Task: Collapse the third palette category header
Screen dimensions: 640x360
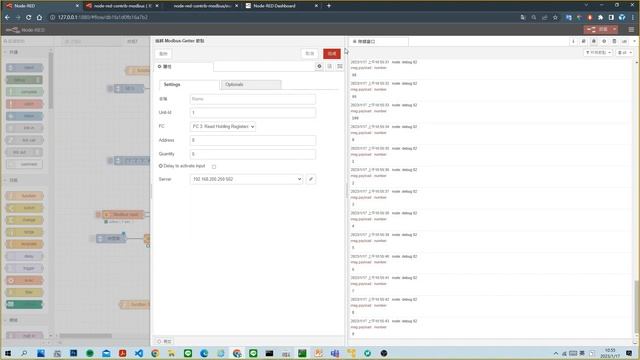Action: point(26,320)
